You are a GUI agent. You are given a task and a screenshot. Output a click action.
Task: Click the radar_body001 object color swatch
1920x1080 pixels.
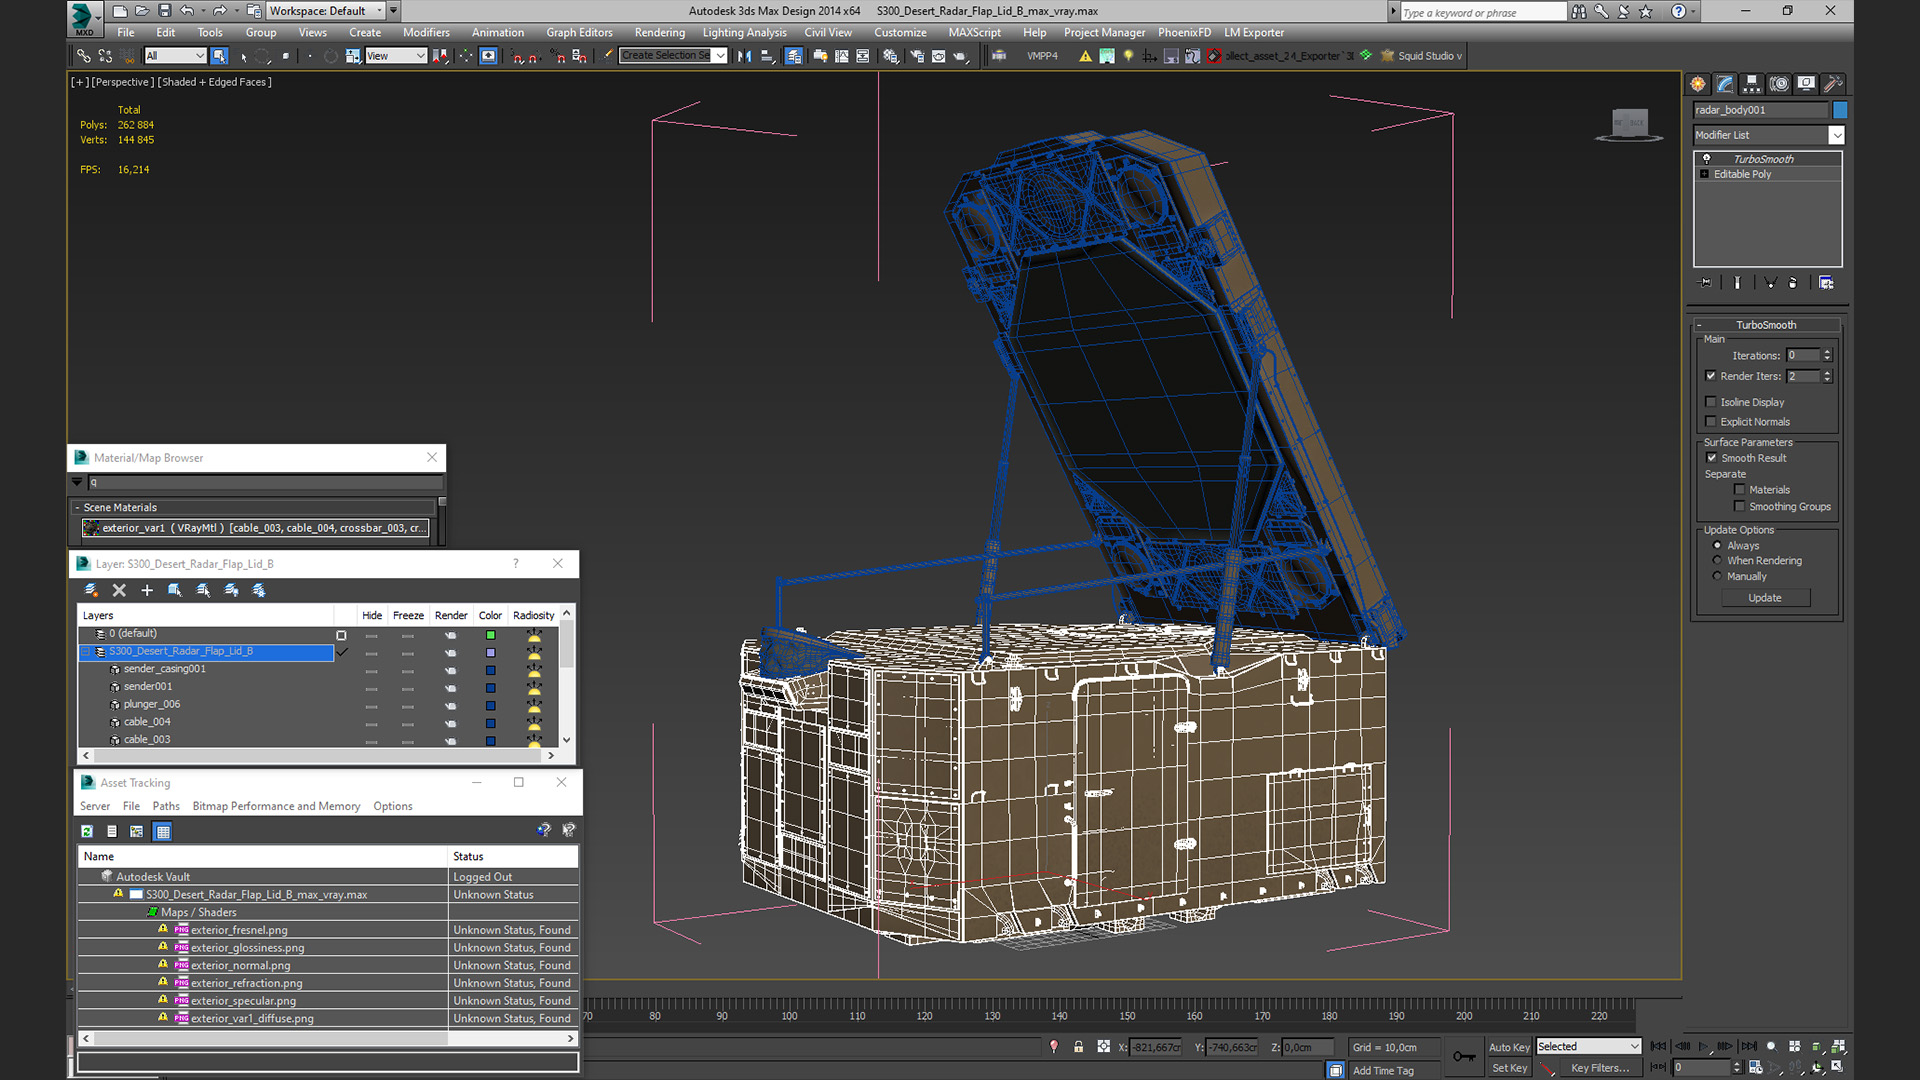(1839, 110)
